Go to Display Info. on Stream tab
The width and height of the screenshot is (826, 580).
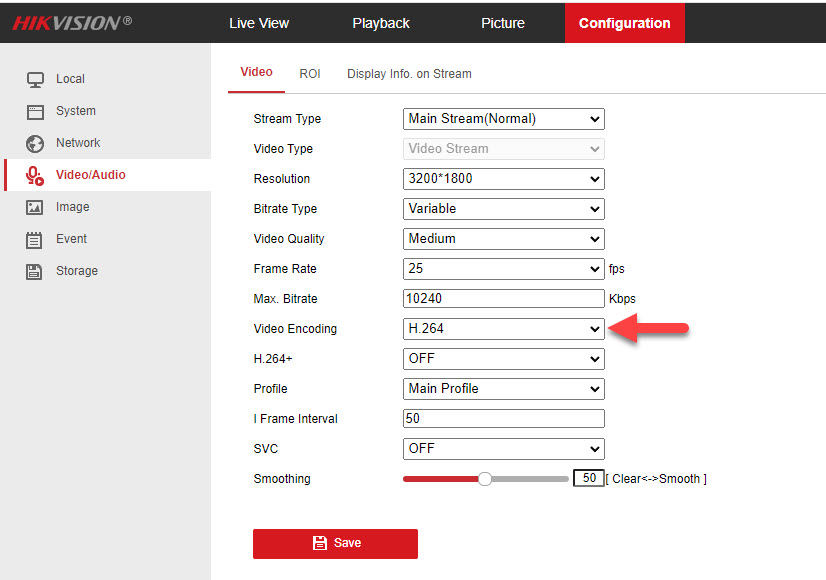(409, 73)
